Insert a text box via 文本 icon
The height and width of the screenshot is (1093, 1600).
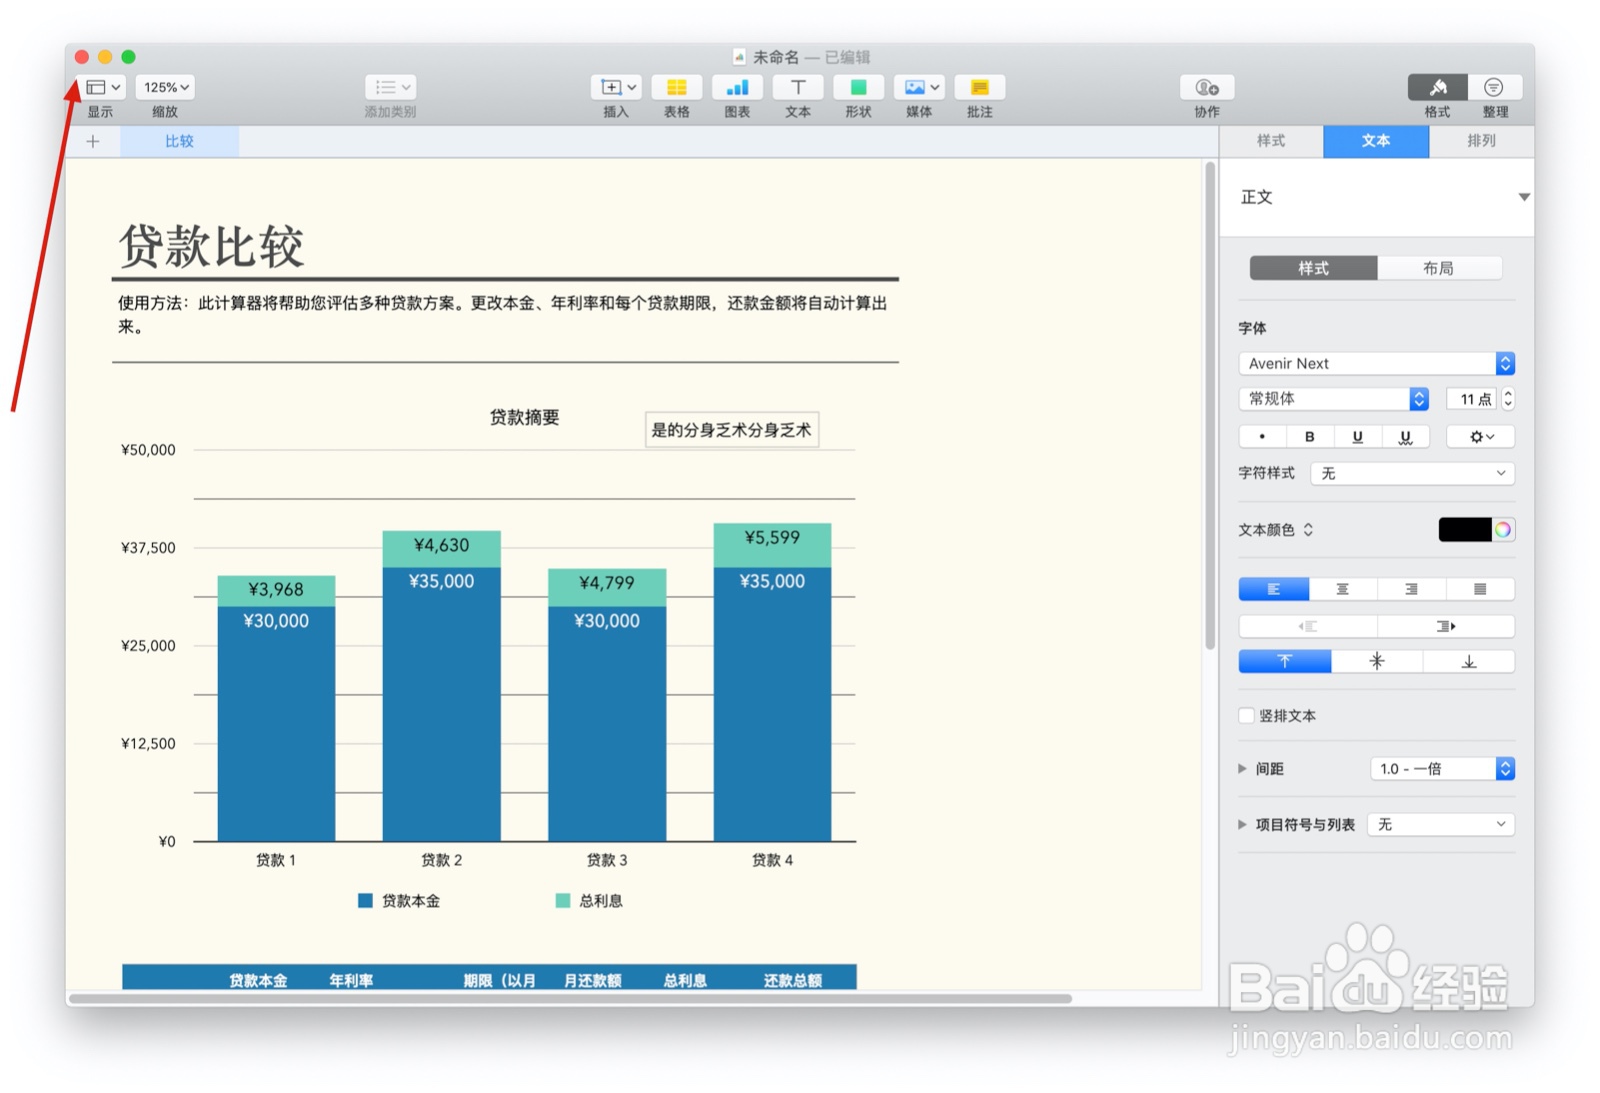pyautogui.click(x=797, y=88)
